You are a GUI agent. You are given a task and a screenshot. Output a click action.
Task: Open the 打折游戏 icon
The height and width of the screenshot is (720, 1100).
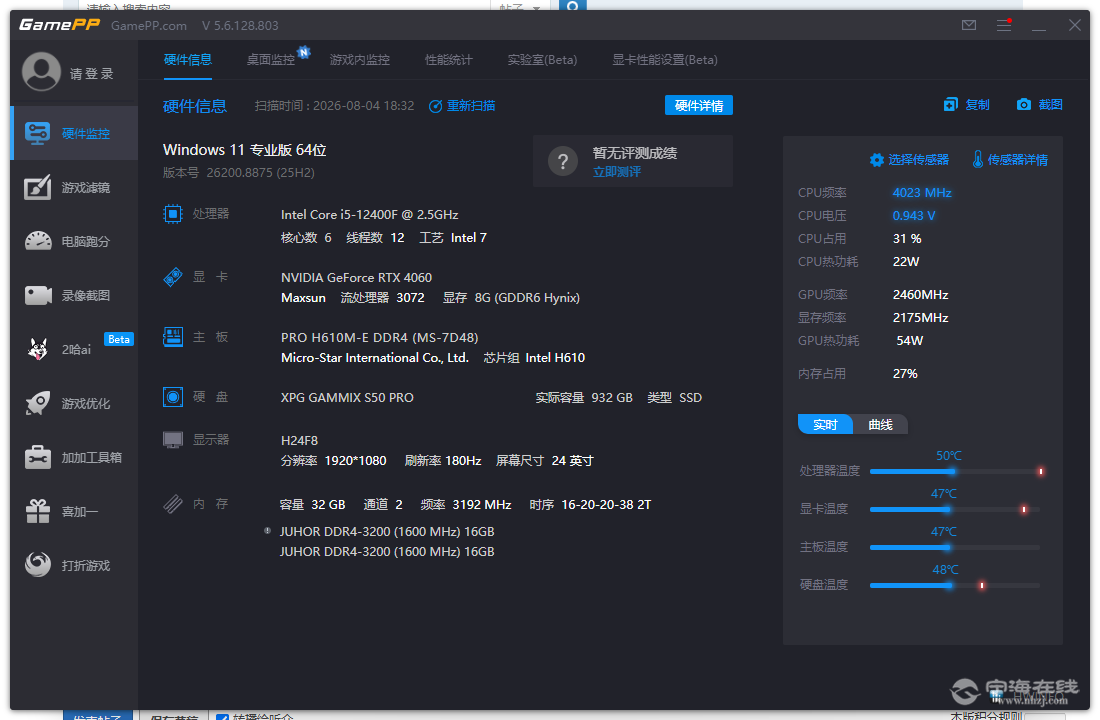(38, 564)
